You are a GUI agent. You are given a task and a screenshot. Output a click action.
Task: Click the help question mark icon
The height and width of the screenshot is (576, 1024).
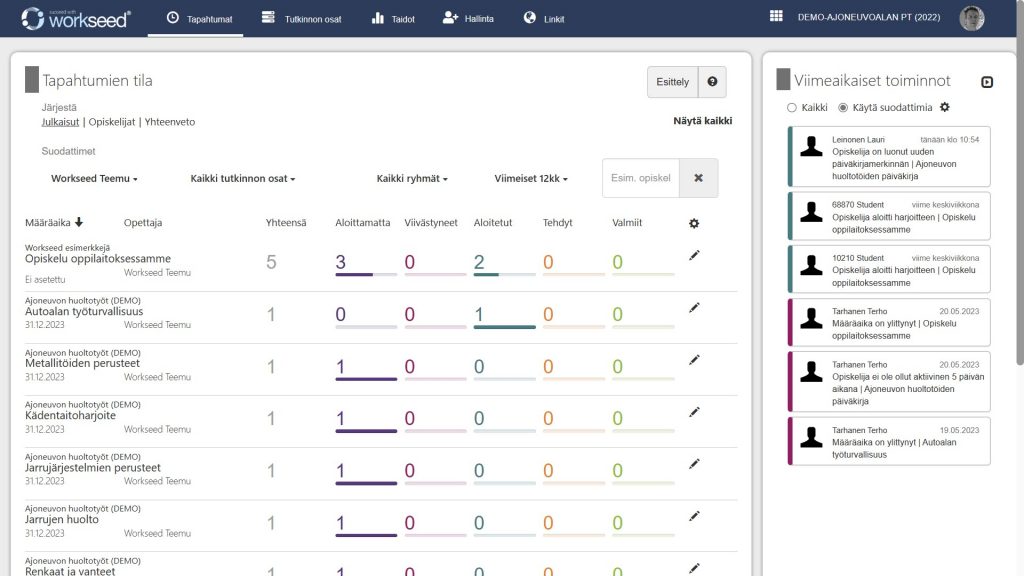pyautogui.click(x=712, y=82)
